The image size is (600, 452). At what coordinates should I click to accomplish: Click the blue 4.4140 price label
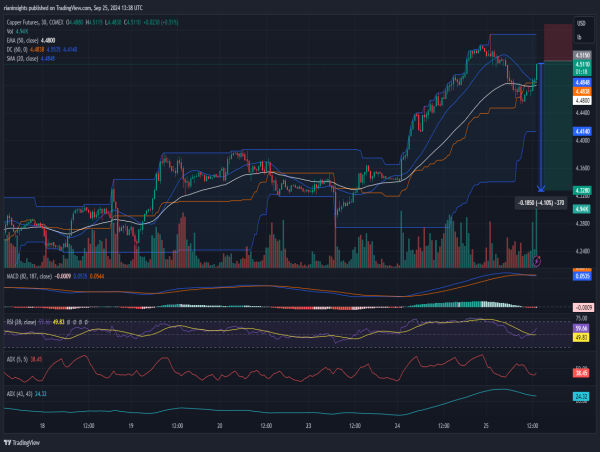pyautogui.click(x=582, y=131)
